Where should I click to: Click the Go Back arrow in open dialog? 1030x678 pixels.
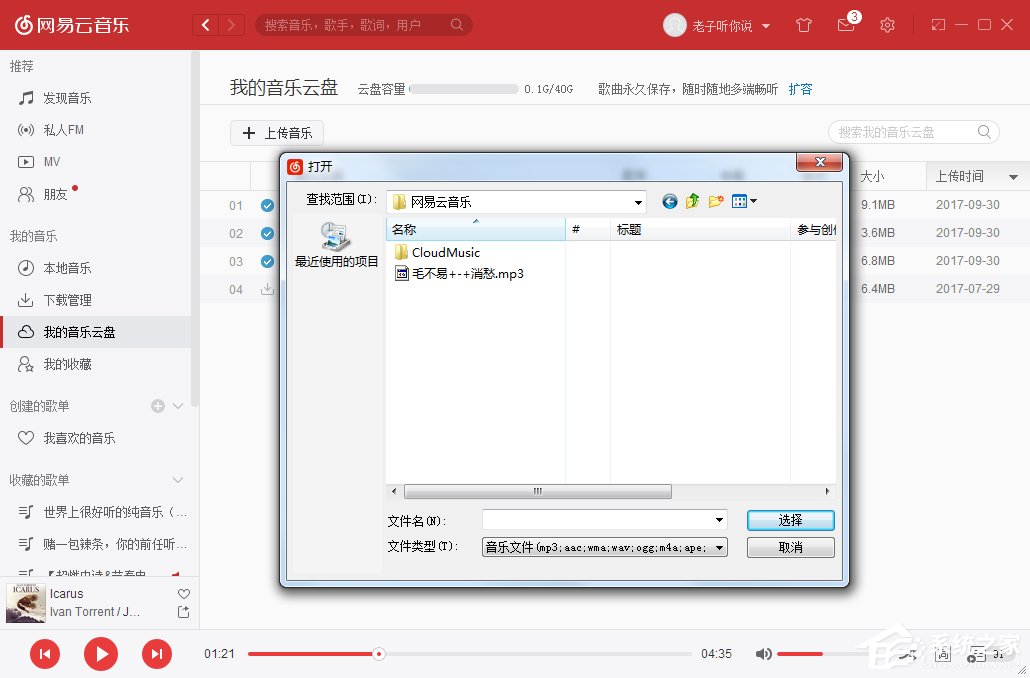[669, 201]
